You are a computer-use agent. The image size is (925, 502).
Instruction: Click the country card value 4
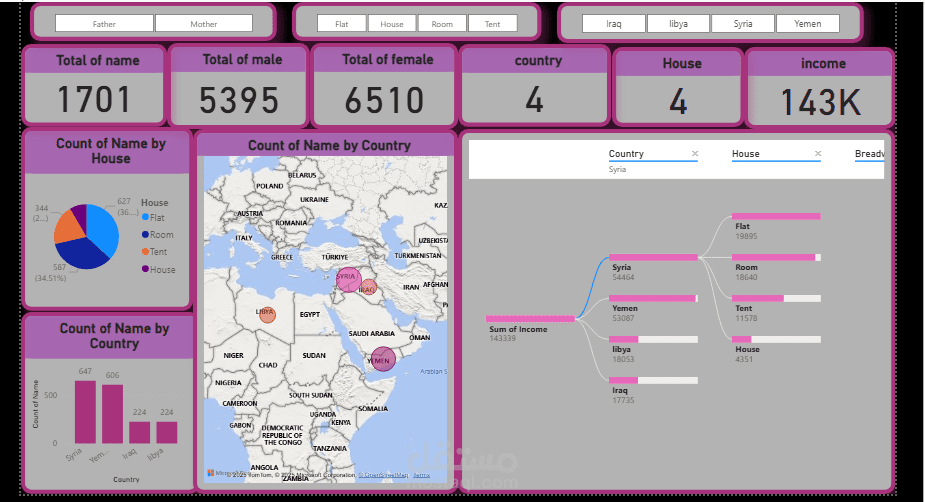(534, 99)
